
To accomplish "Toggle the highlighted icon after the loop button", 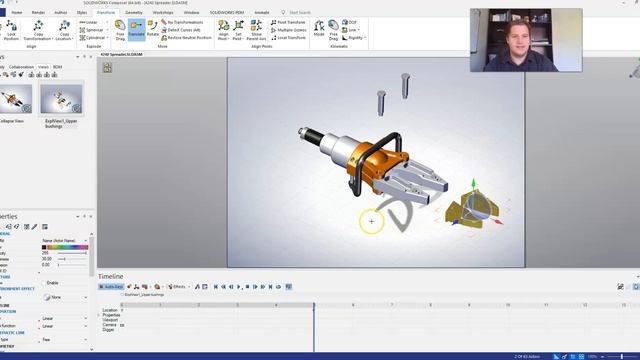I will pyautogui.click(x=289, y=287).
